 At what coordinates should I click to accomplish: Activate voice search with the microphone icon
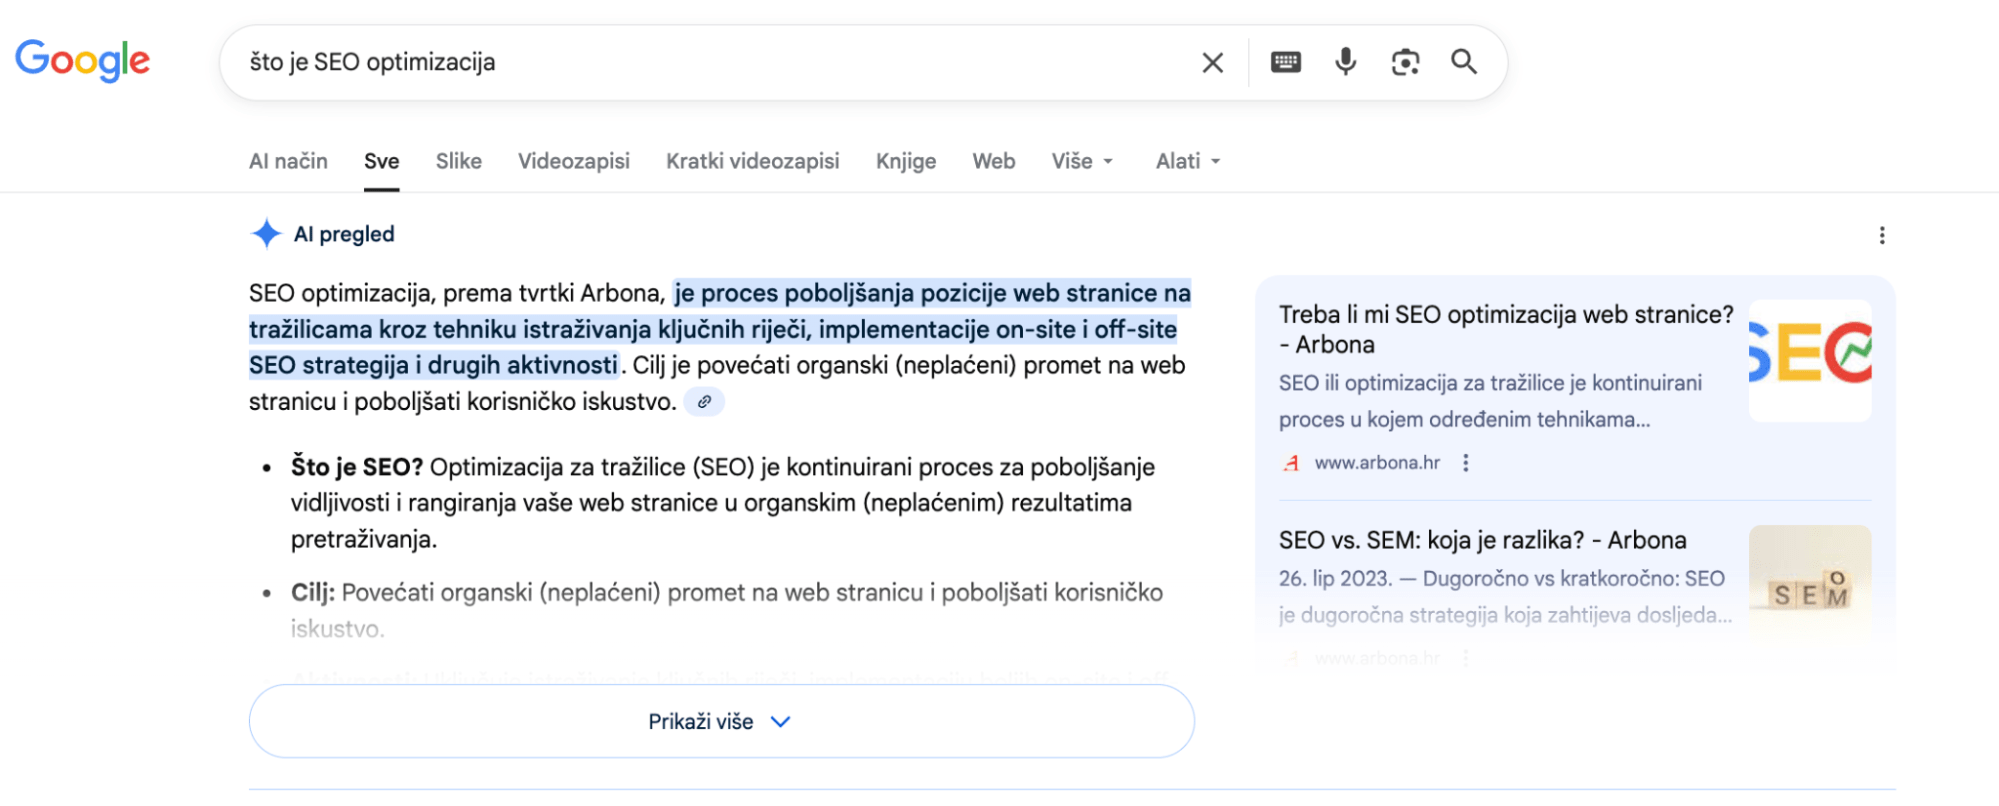[x=1345, y=61]
